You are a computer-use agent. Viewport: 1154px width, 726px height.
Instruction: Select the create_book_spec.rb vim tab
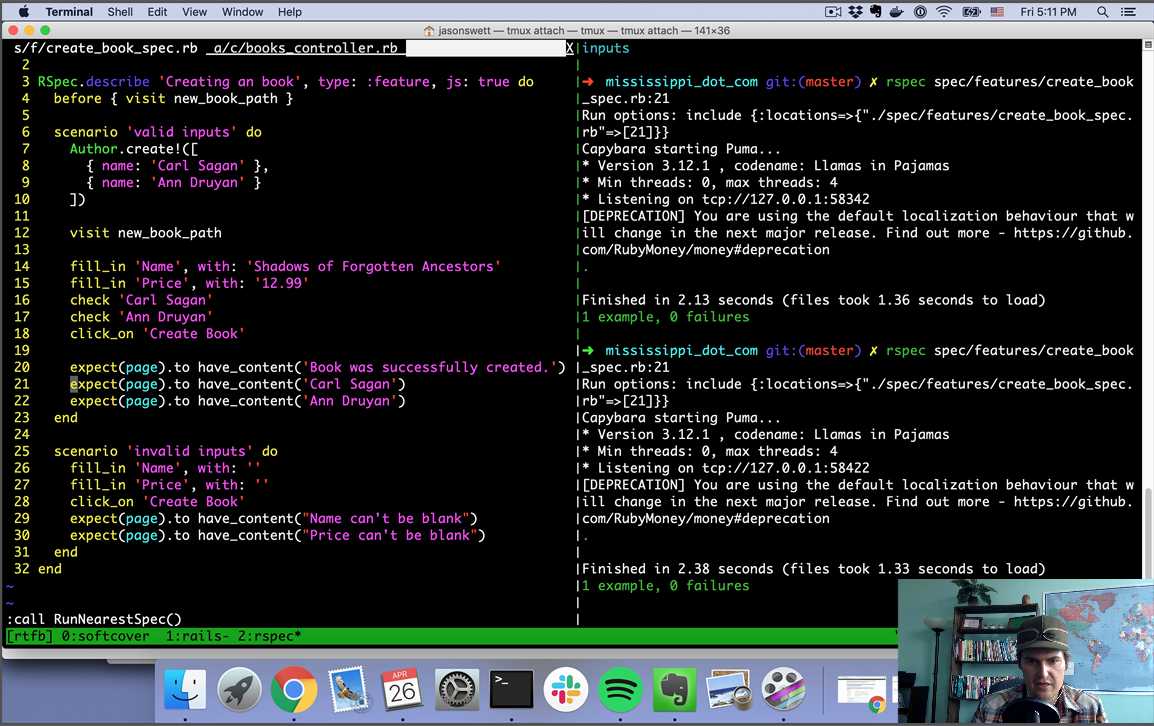(x=106, y=48)
